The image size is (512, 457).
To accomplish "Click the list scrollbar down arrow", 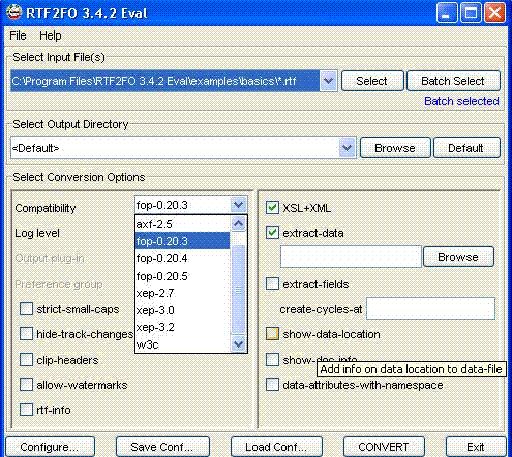I will (x=238, y=344).
